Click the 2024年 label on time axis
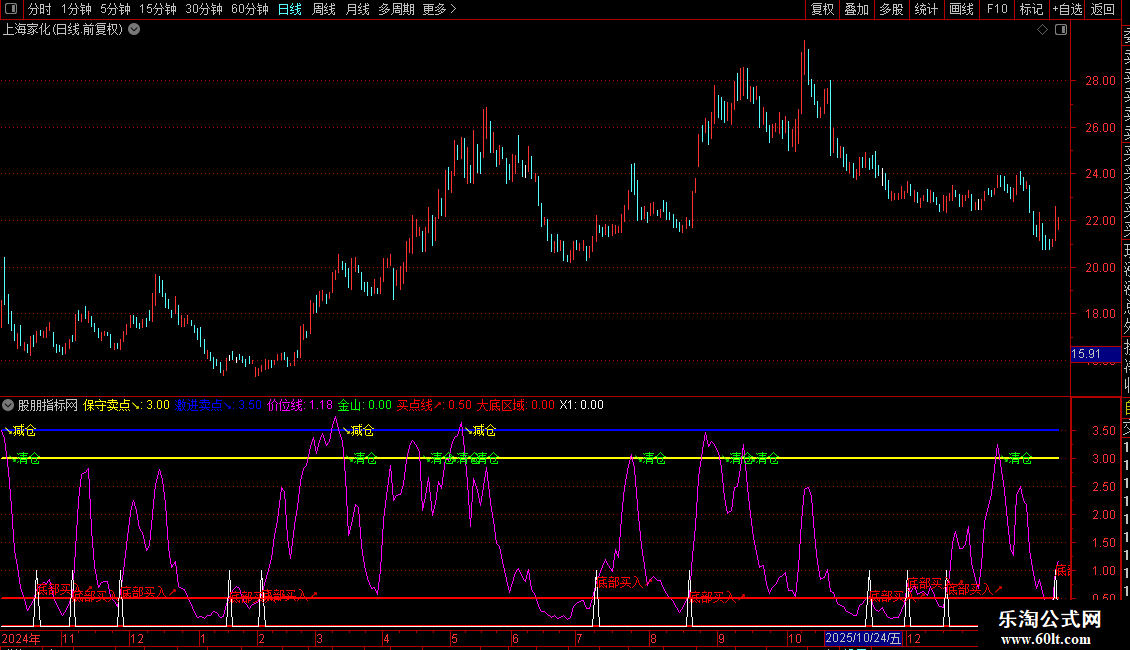Viewport: 1130px width, 650px height. [x=22, y=638]
